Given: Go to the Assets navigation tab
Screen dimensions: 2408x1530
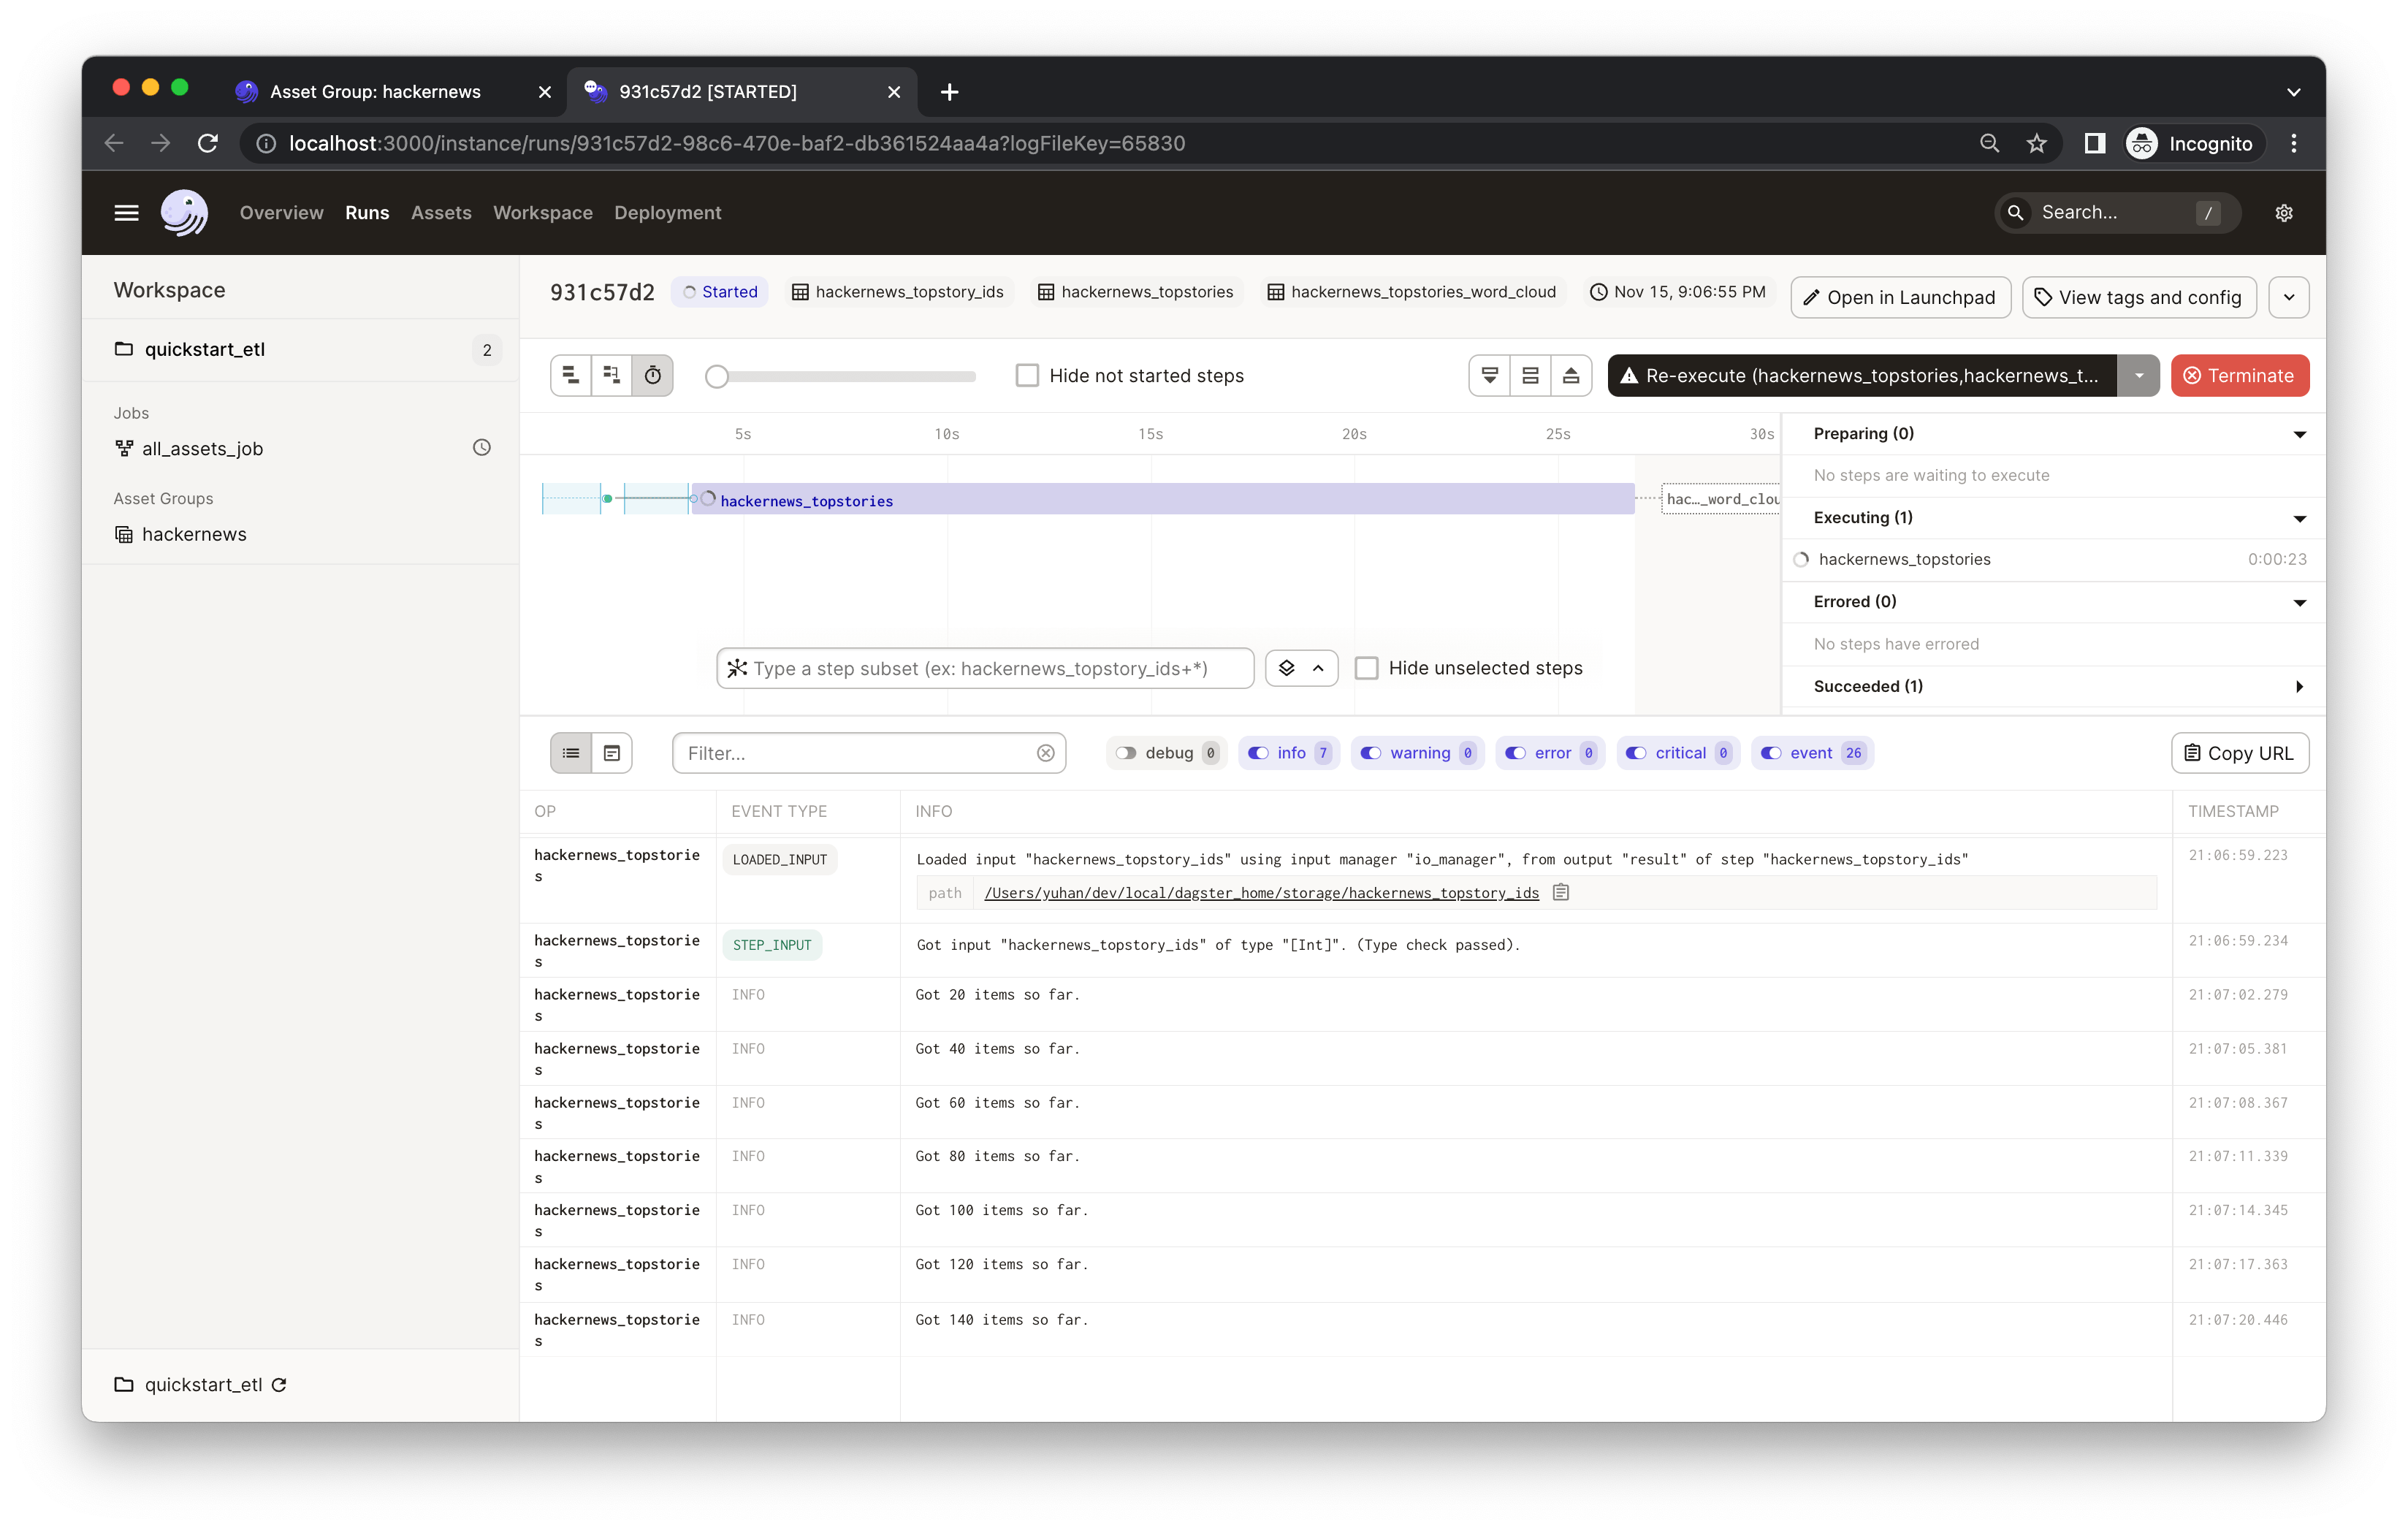Looking at the screenshot, I should pyautogui.click(x=441, y=212).
